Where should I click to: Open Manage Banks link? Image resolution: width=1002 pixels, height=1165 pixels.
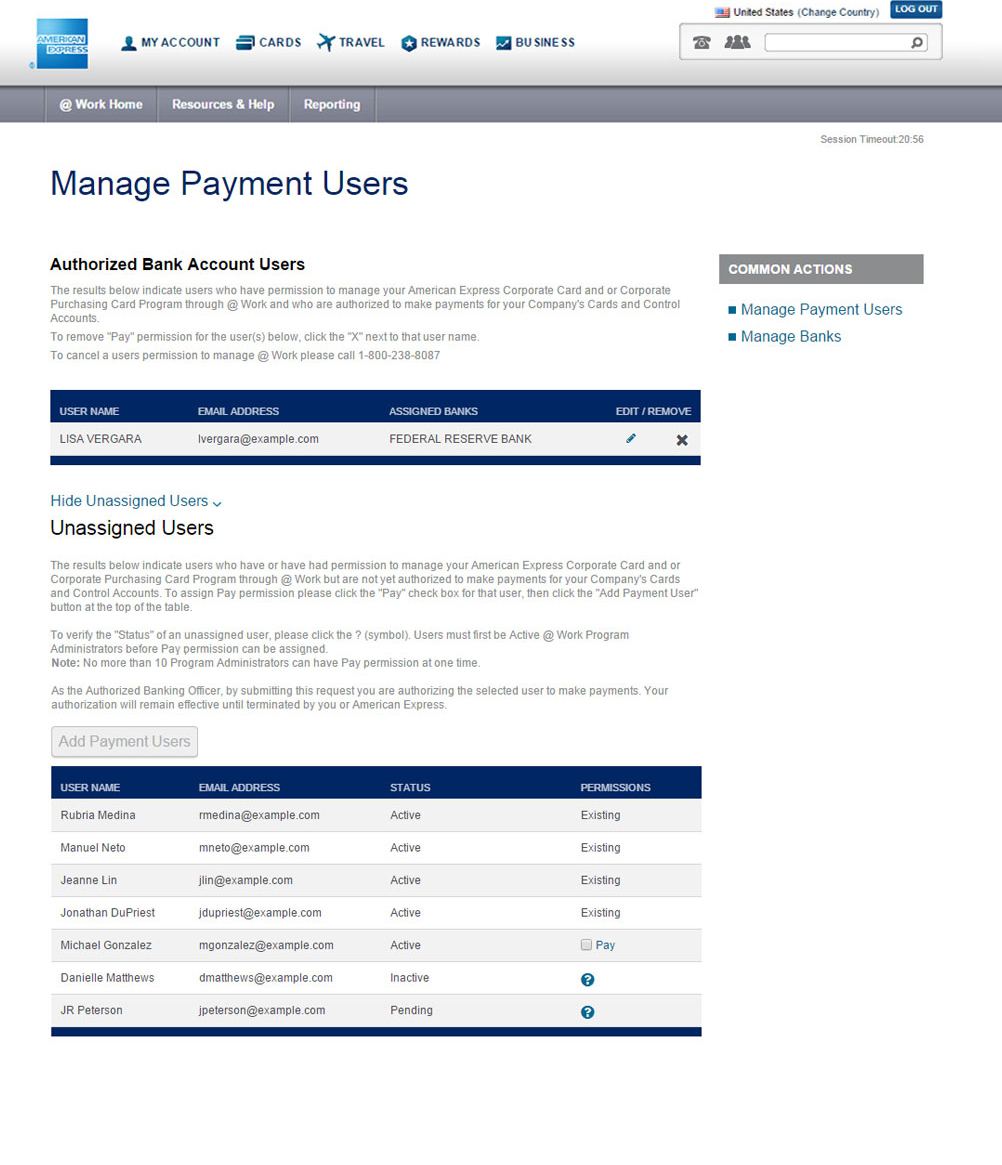pyautogui.click(x=791, y=337)
